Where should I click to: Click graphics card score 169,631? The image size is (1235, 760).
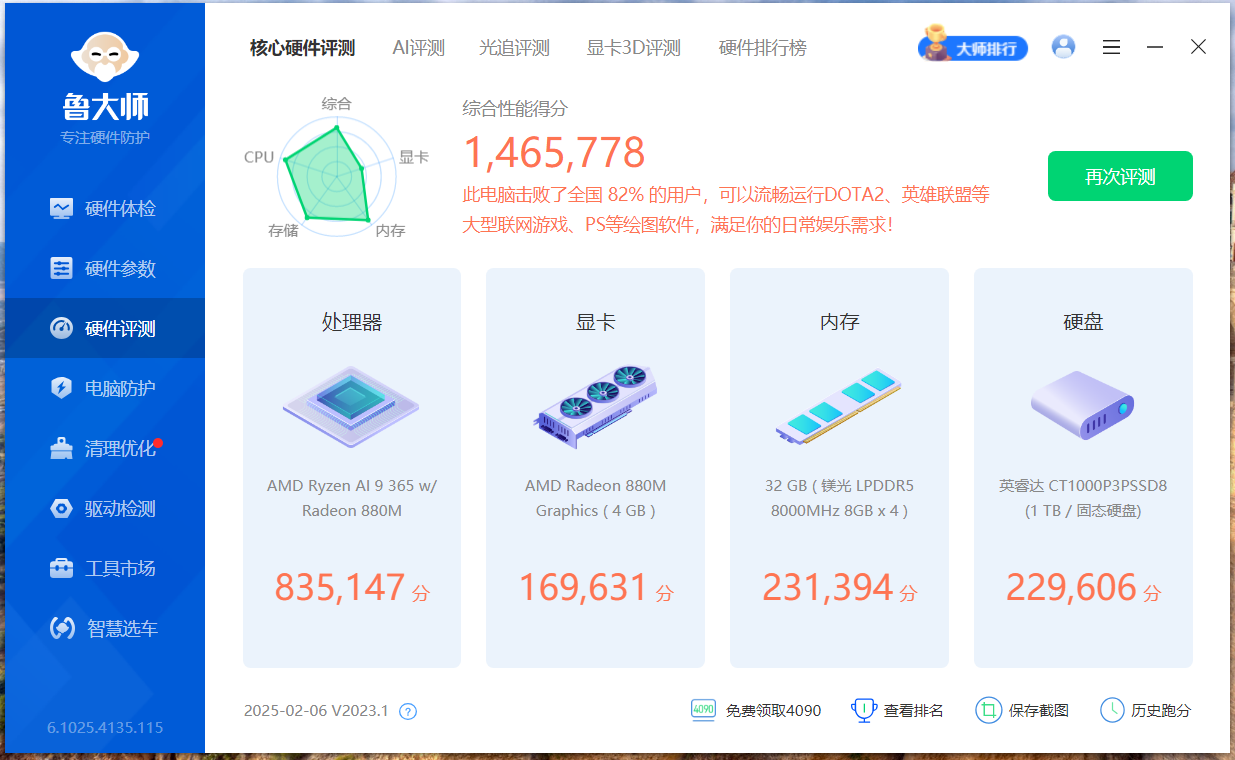[x=584, y=587]
